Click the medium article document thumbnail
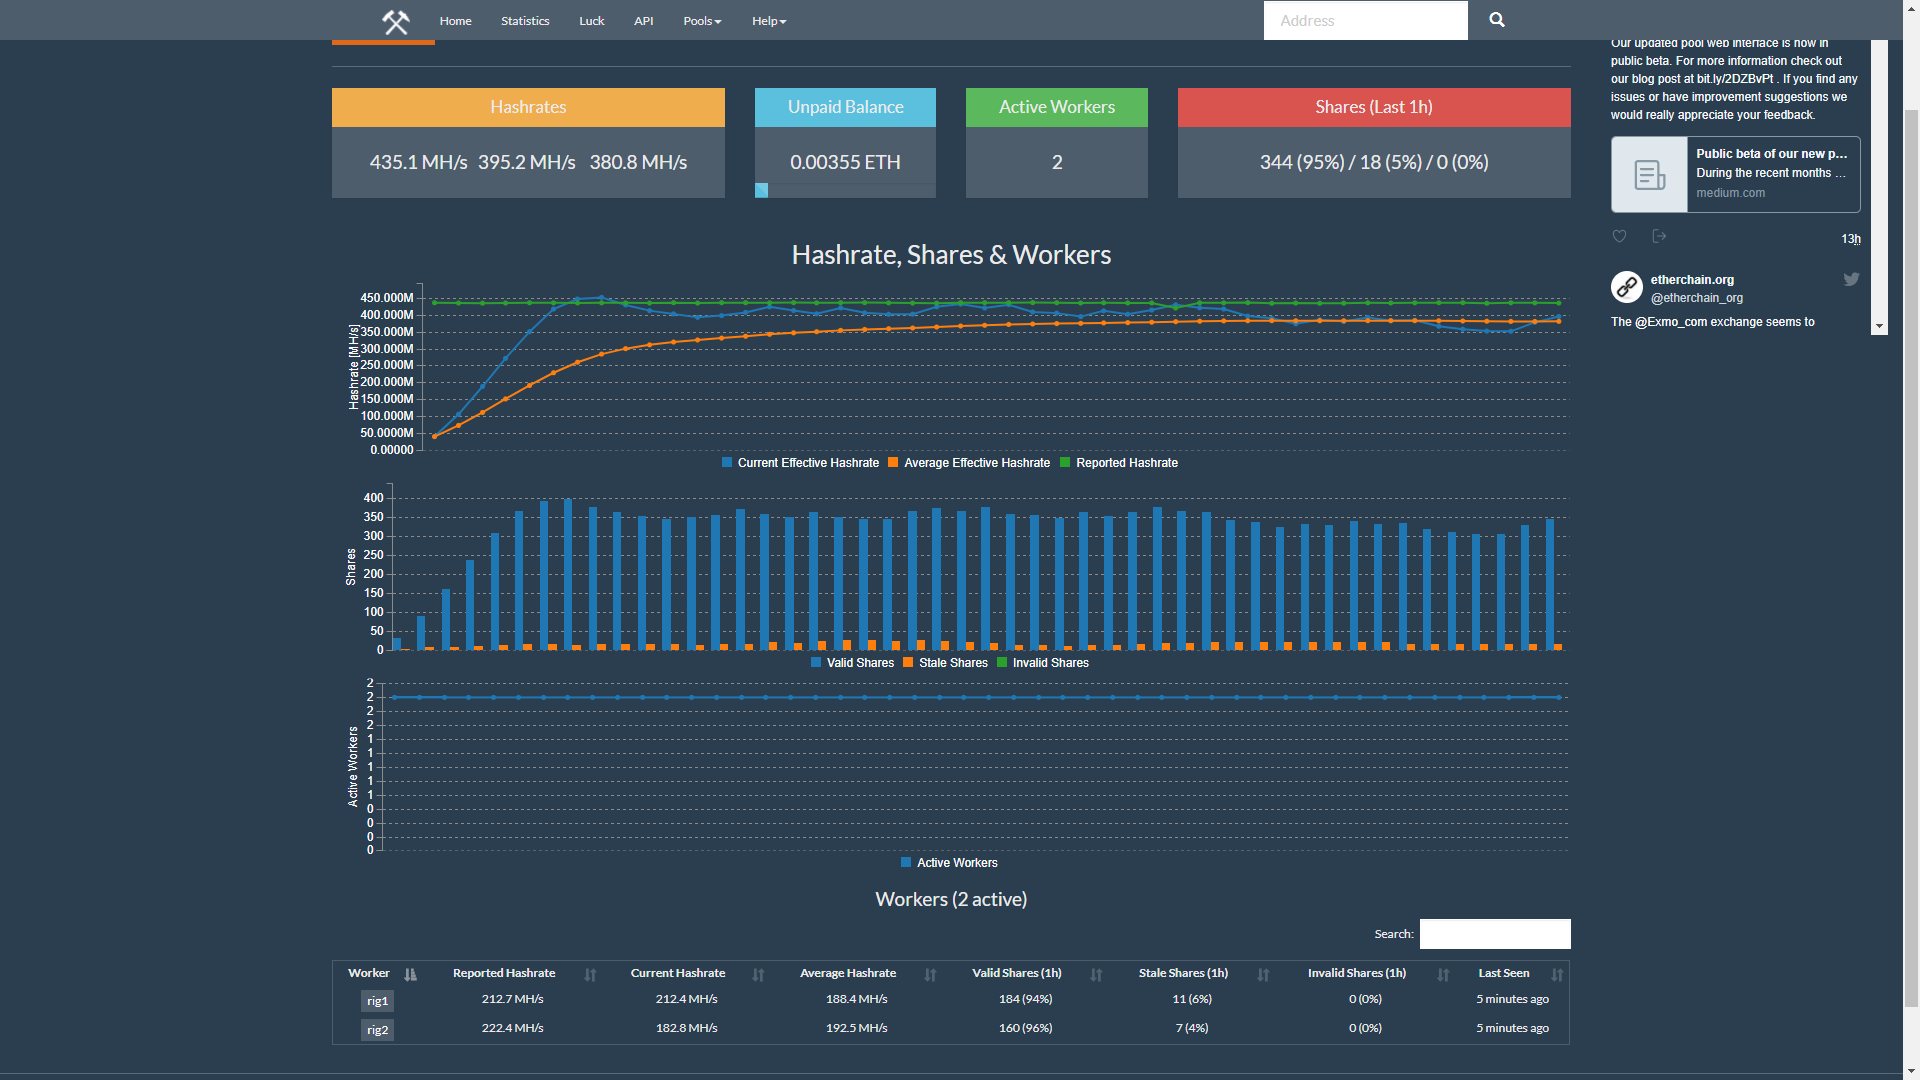1920x1080 pixels. click(1649, 175)
